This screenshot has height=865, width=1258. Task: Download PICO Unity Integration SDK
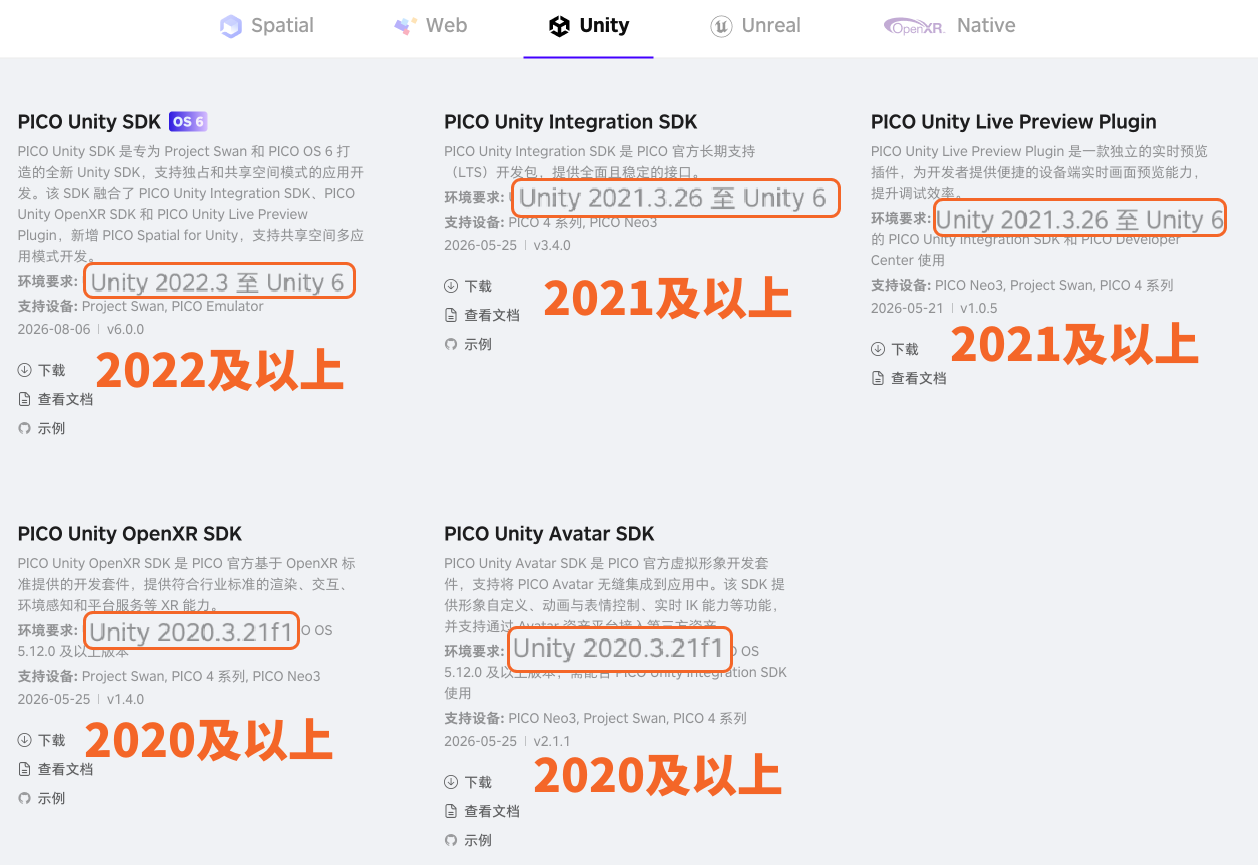(468, 286)
